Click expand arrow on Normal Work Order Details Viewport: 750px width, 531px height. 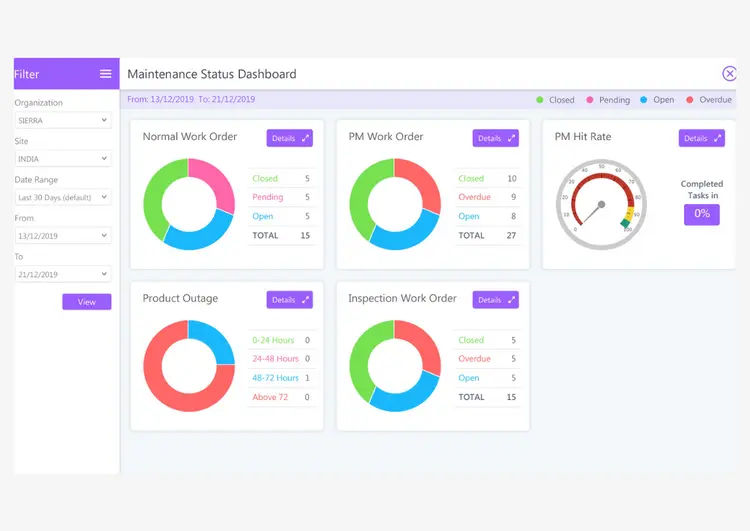305,138
